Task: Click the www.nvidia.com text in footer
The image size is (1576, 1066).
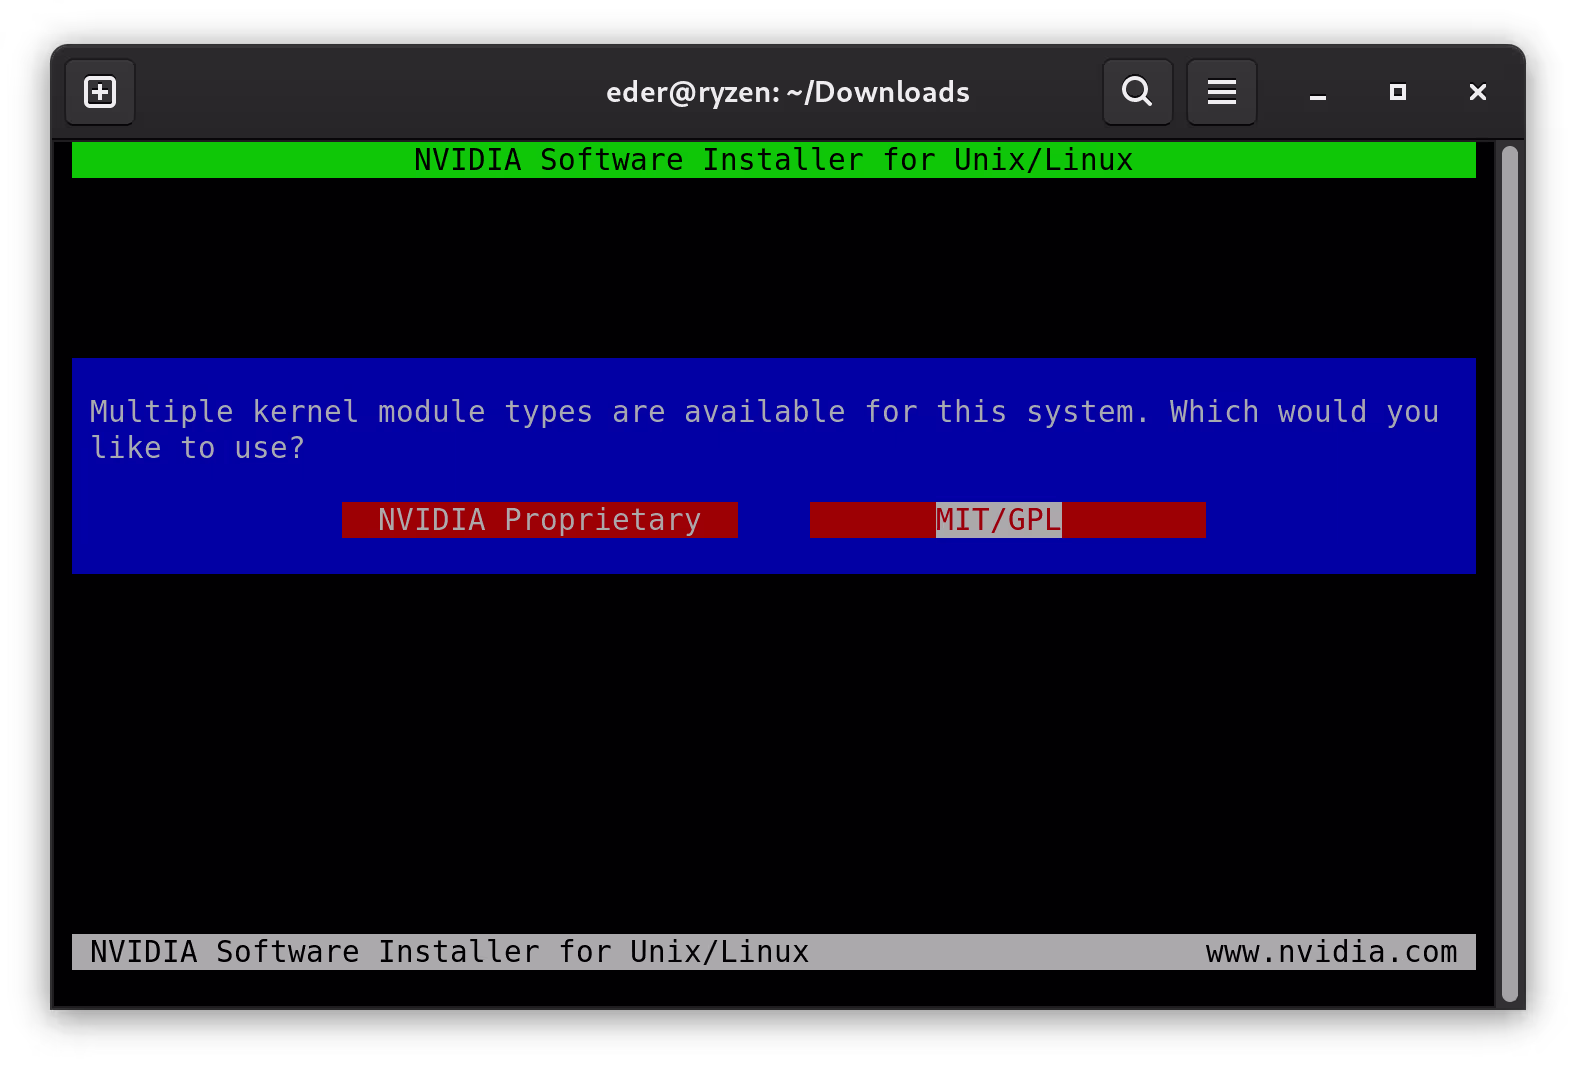Action: coord(1331,952)
